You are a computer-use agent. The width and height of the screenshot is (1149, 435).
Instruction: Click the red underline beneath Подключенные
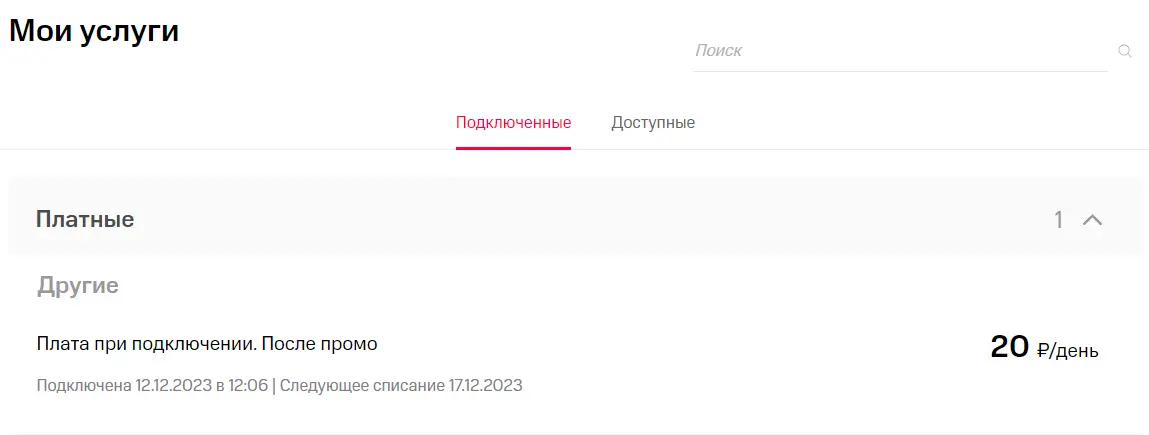point(513,148)
